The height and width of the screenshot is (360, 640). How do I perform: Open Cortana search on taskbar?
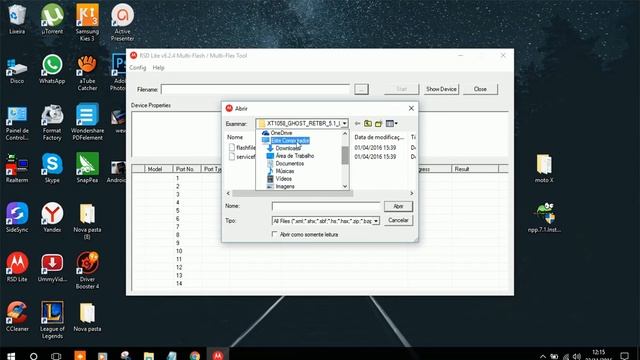33,356
